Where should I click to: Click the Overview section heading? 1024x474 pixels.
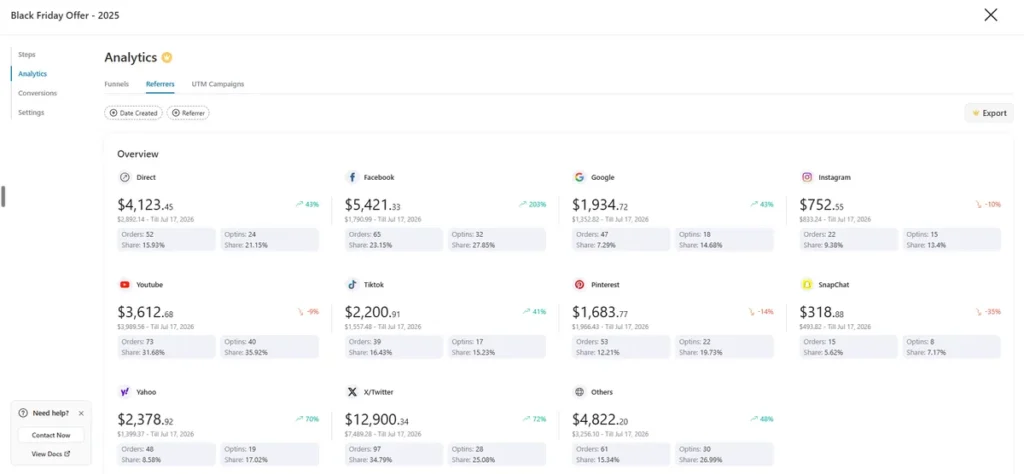[138, 154]
